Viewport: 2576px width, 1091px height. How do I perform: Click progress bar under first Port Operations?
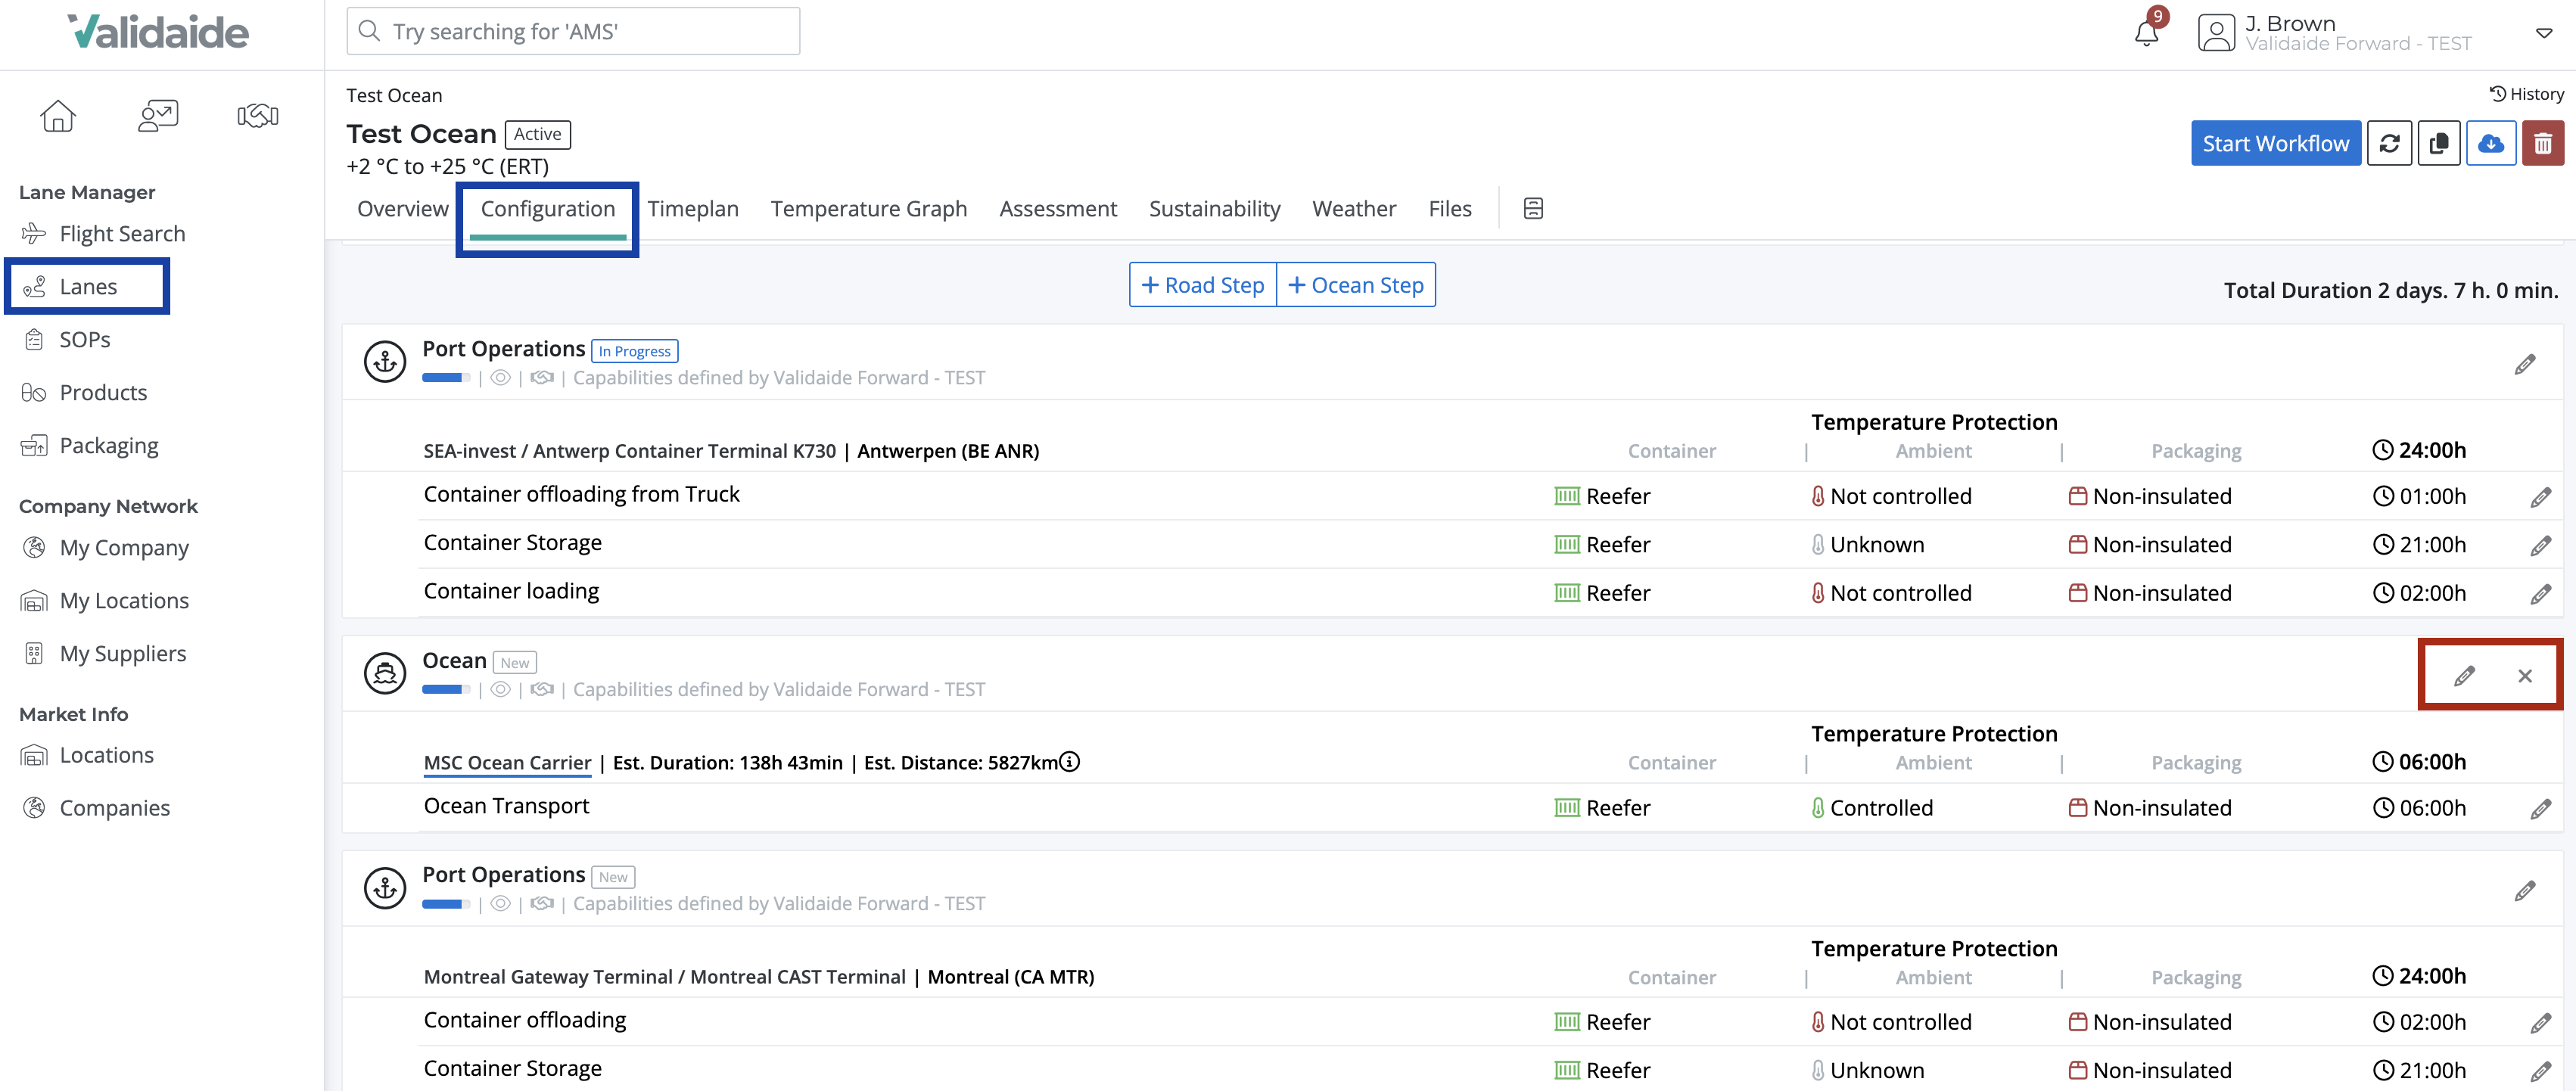click(446, 378)
